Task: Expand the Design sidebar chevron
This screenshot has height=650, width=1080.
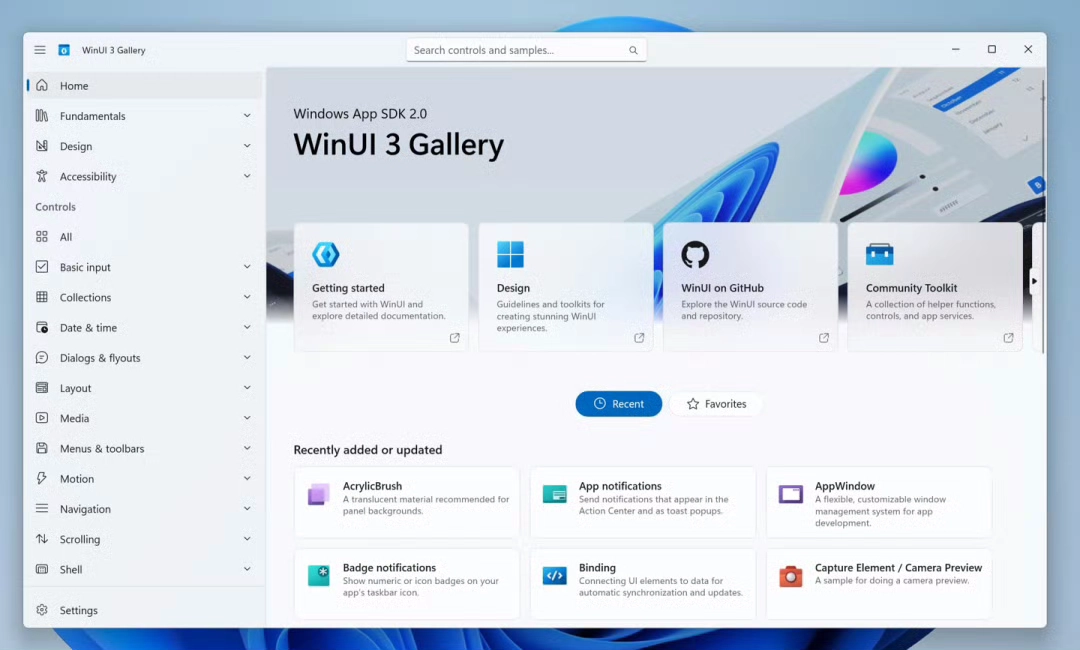Action: click(x=247, y=146)
